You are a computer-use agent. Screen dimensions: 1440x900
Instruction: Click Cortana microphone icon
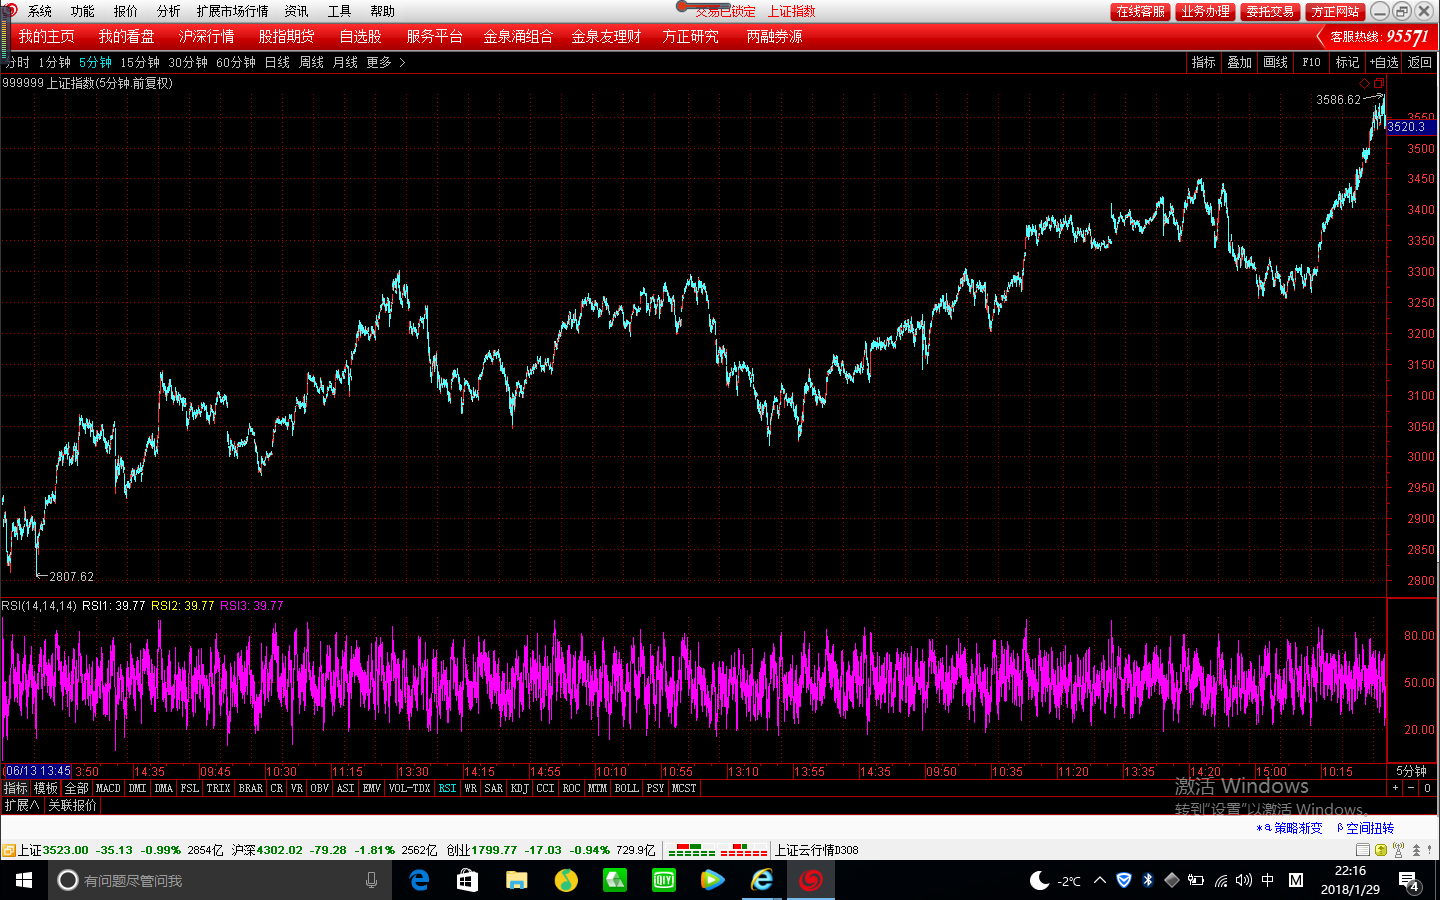[372, 880]
